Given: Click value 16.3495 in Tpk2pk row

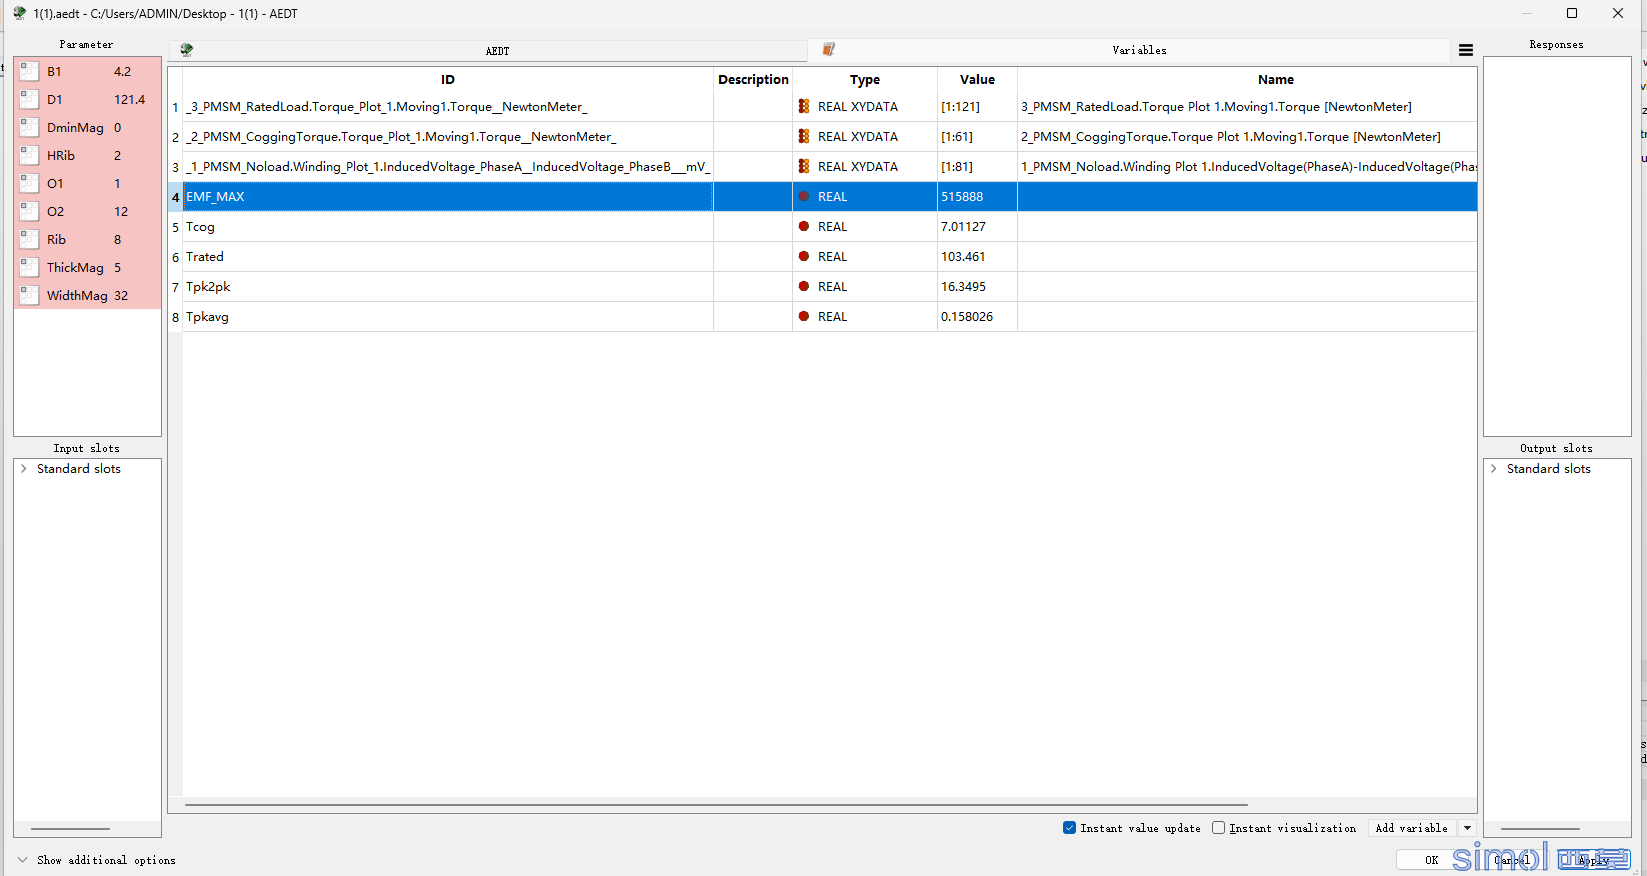Looking at the screenshot, I should 963,286.
